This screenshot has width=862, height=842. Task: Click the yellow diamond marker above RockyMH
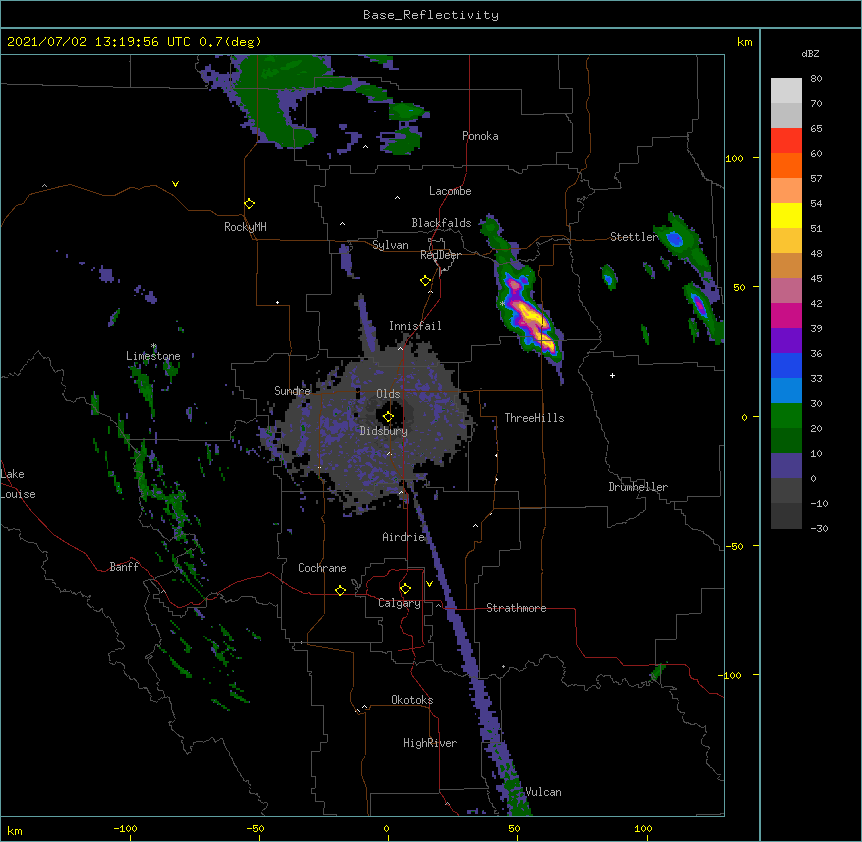(249, 204)
